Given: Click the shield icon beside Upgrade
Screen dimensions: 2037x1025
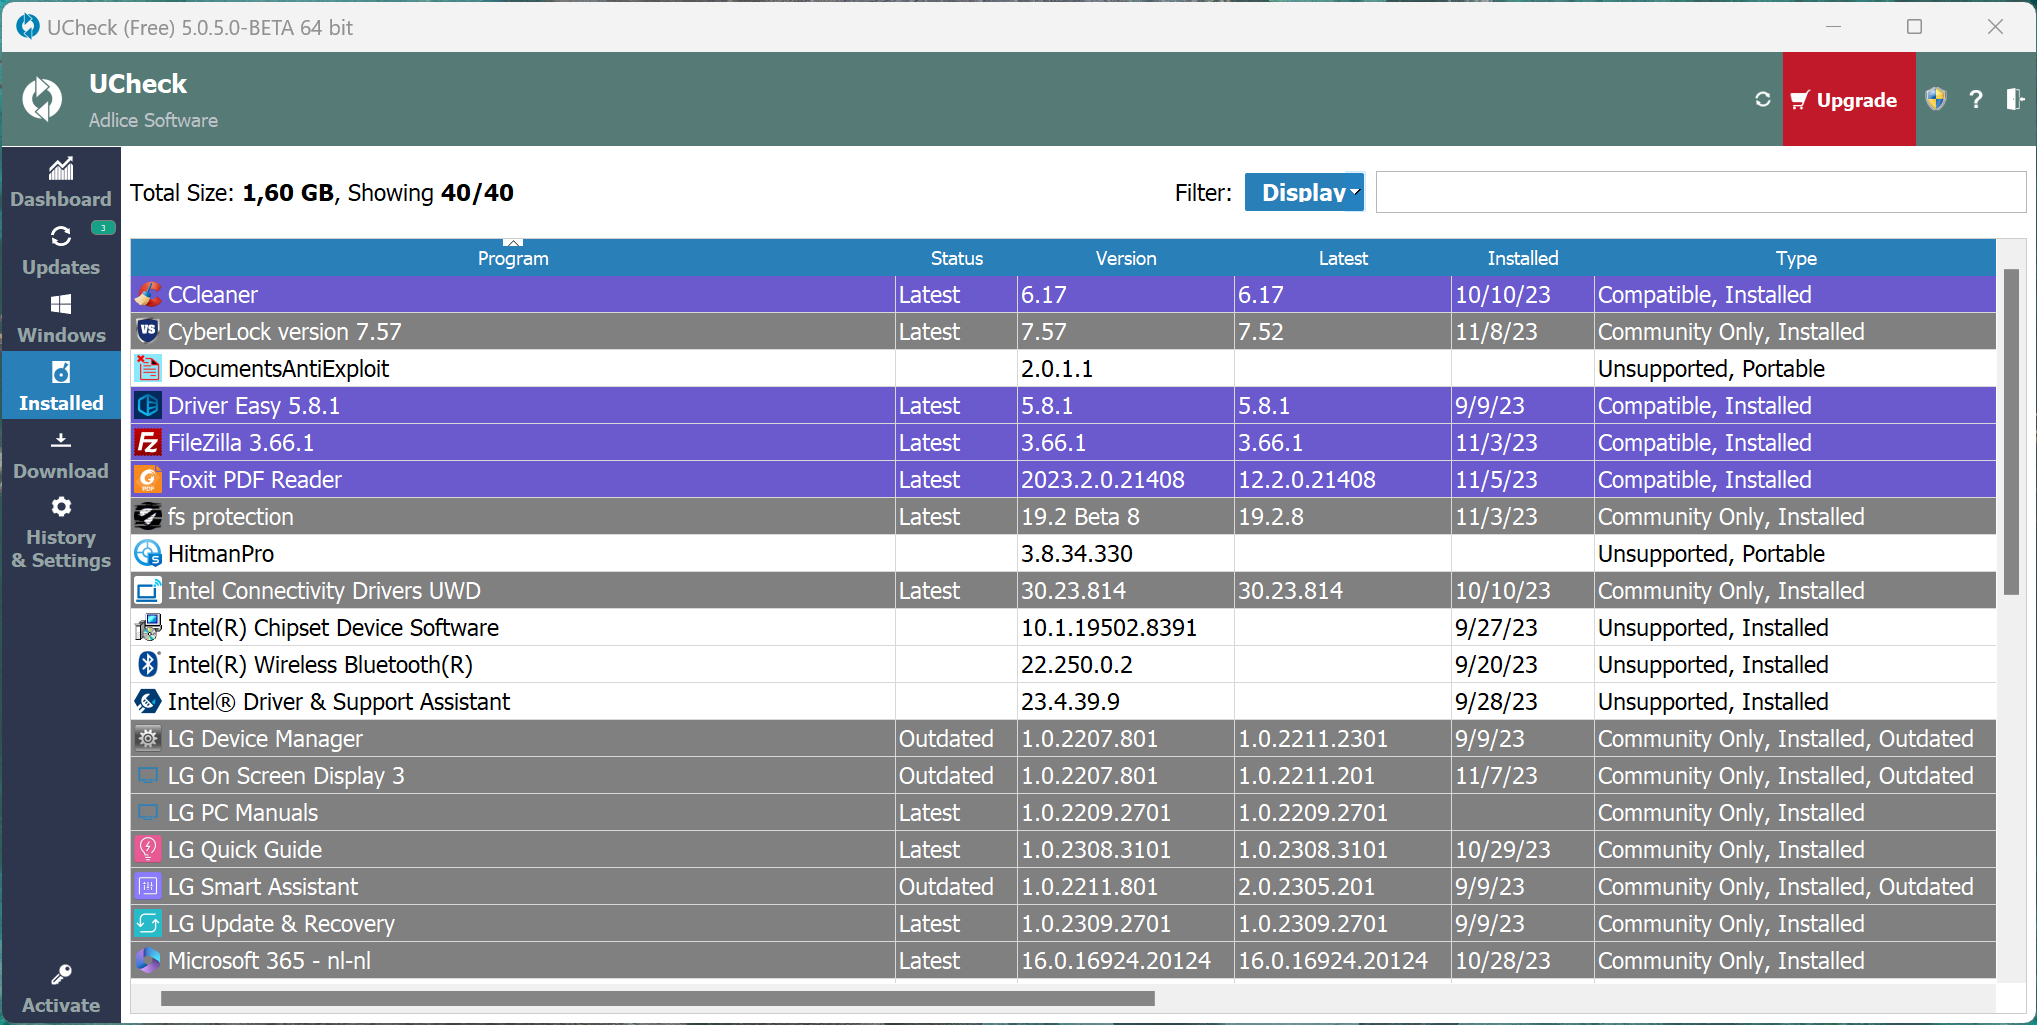Looking at the screenshot, I should click(x=1936, y=99).
